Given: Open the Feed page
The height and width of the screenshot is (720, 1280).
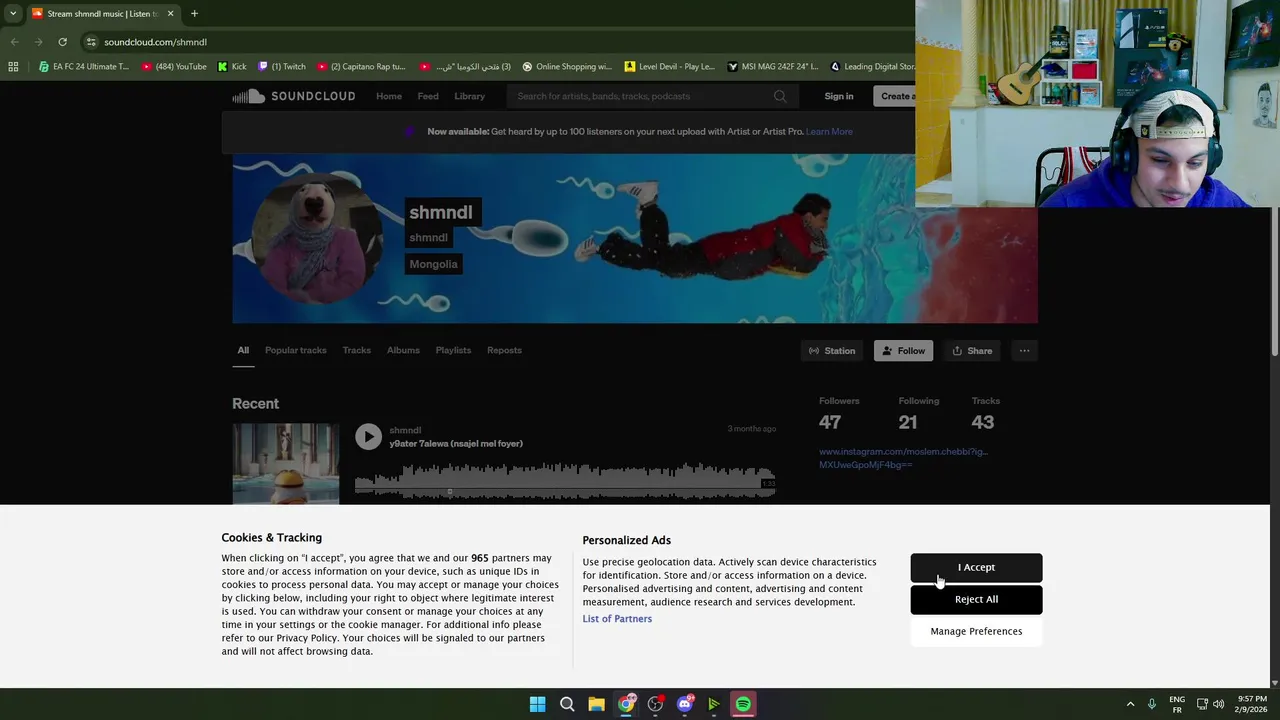Looking at the screenshot, I should coord(428,96).
